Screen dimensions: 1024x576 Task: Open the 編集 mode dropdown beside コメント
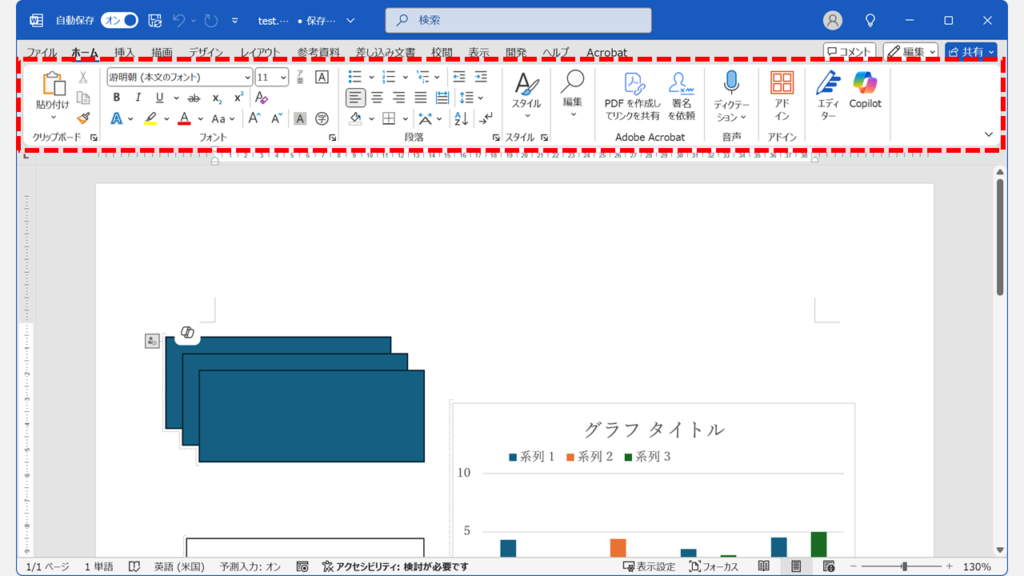coord(911,52)
